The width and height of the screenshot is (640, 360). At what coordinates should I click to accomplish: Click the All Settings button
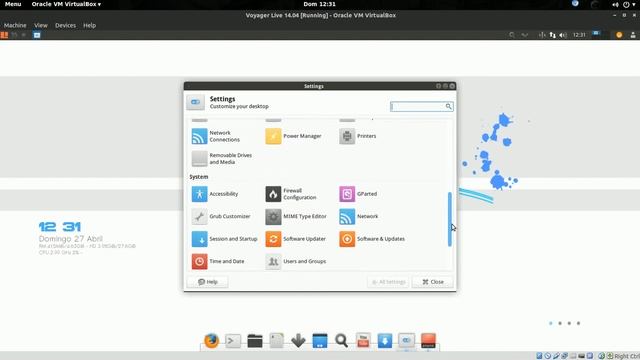(x=388, y=282)
